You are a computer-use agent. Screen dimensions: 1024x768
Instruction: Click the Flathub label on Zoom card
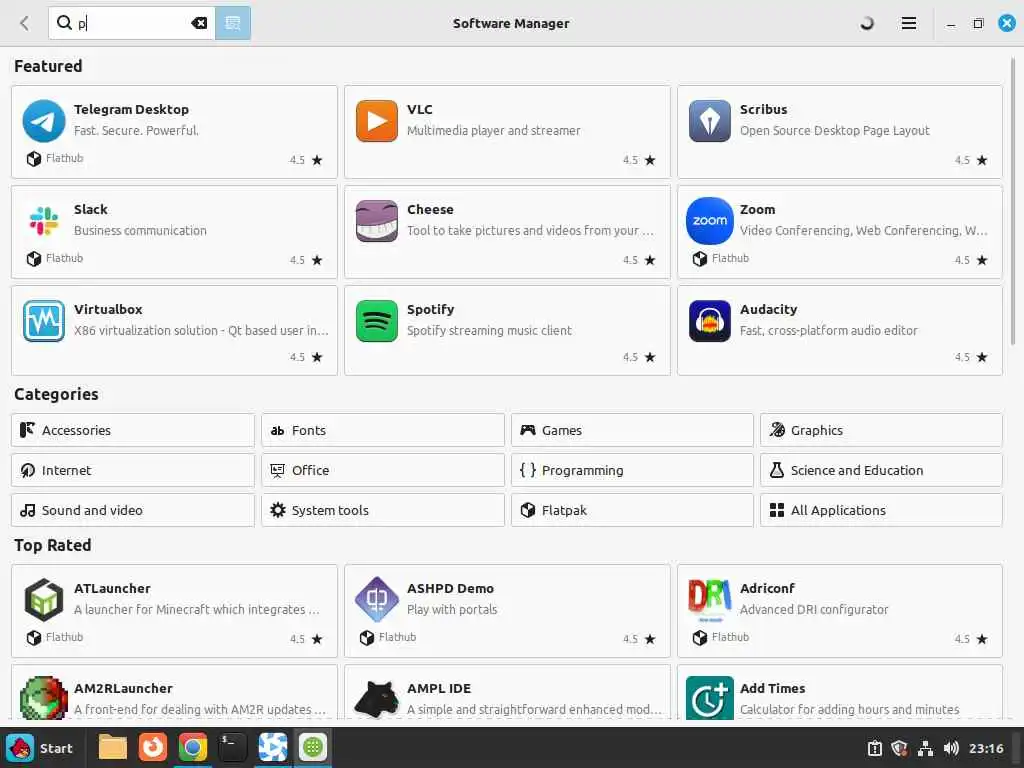point(730,258)
